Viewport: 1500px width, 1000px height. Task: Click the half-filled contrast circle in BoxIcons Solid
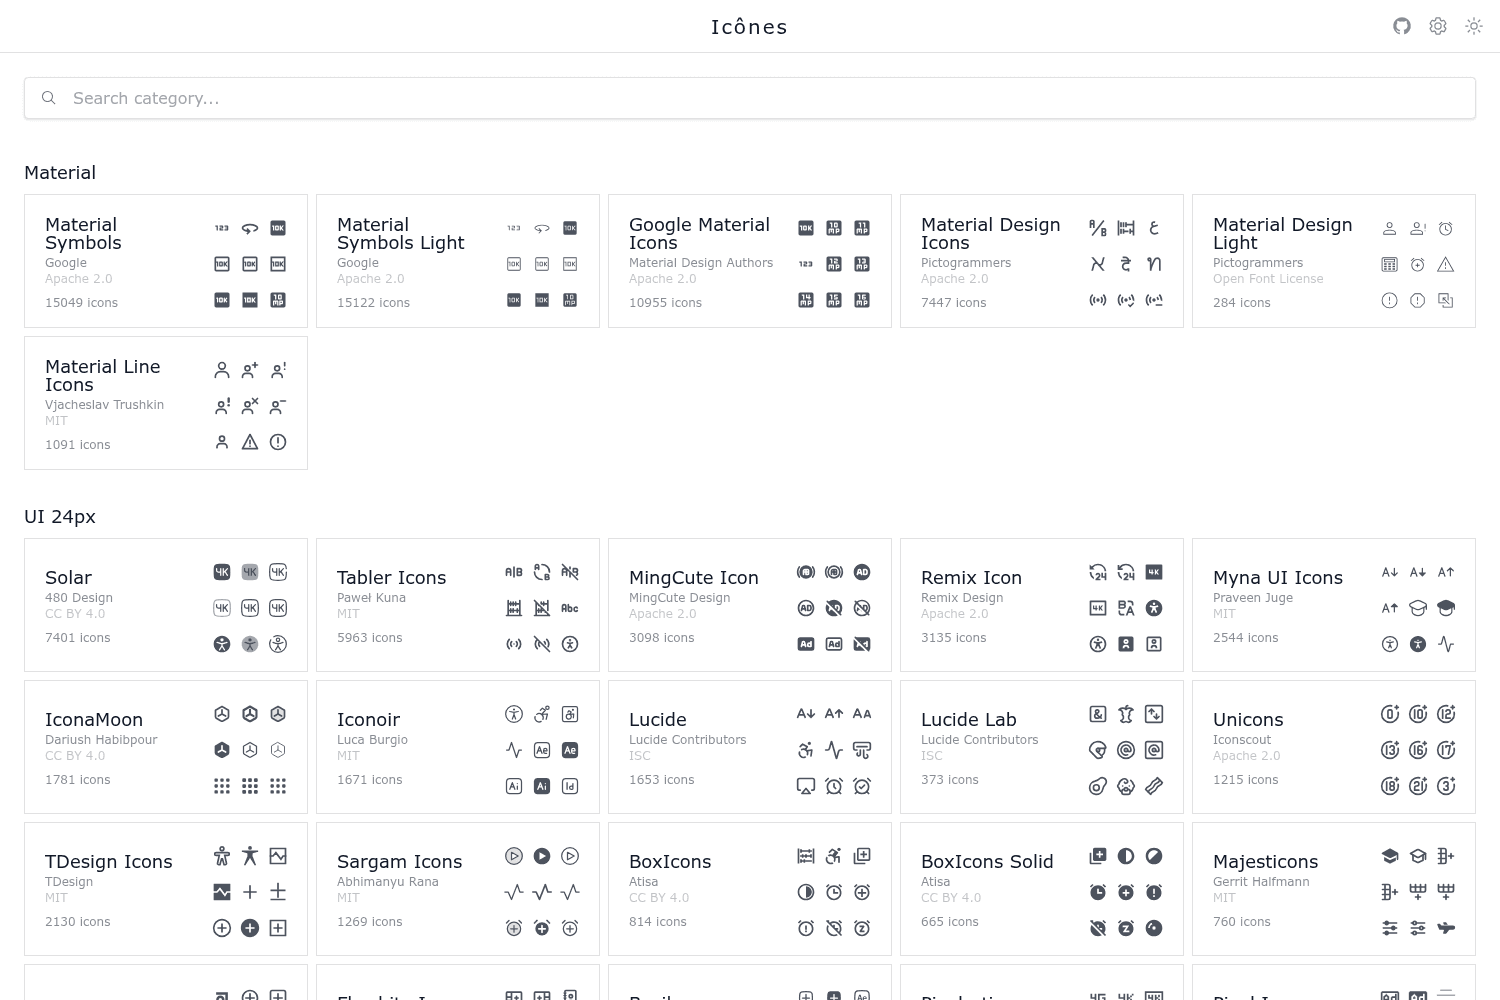click(1126, 856)
